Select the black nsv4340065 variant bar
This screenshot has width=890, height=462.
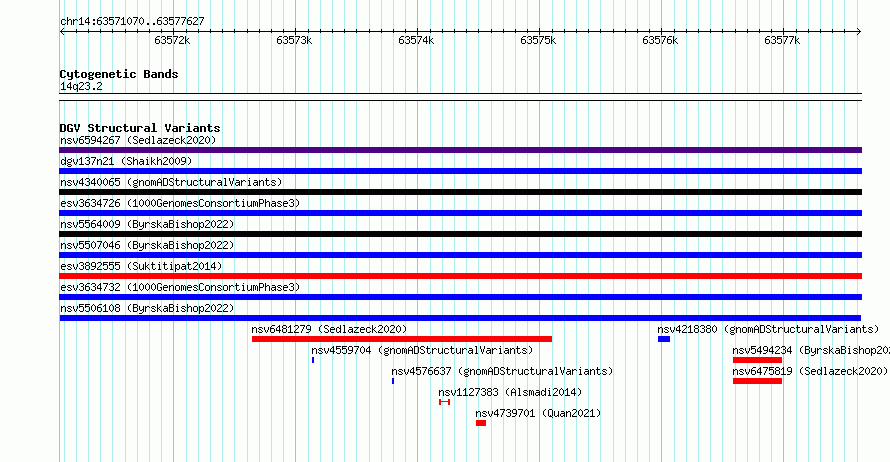(460, 192)
